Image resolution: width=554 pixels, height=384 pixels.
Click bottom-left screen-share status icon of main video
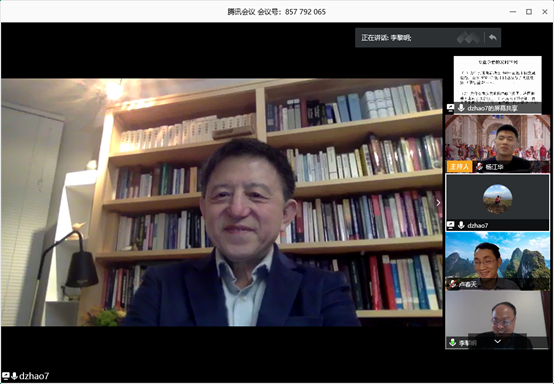pos(6,376)
